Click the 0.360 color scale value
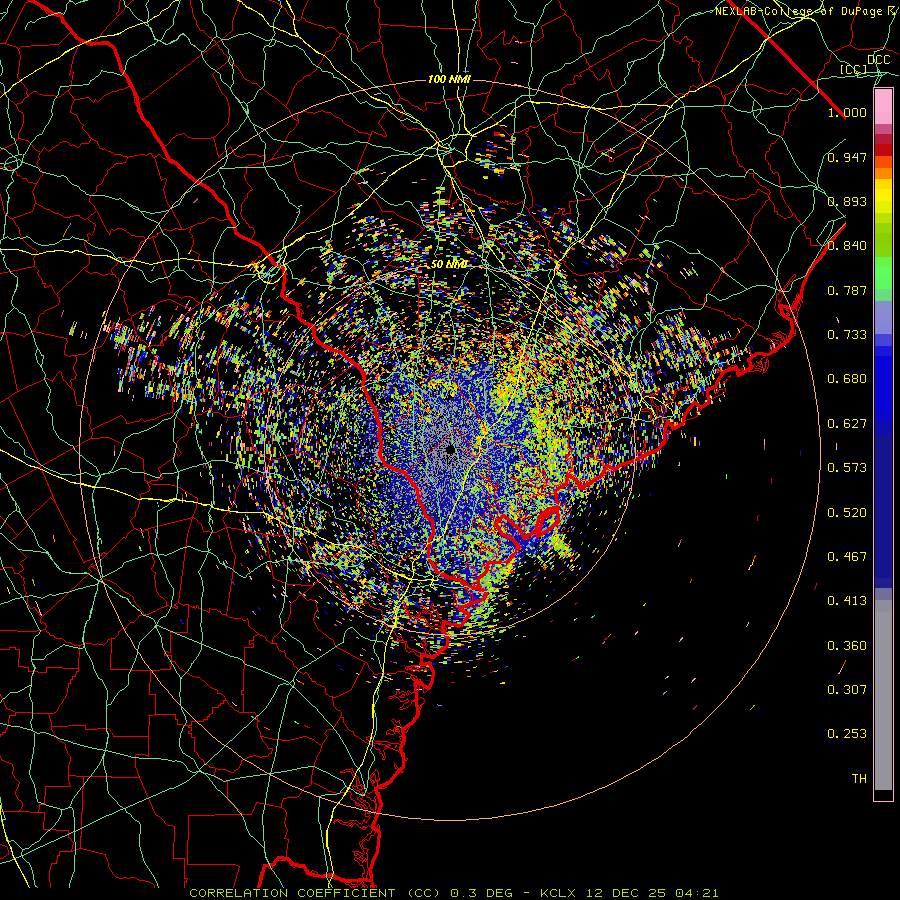 (847, 646)
